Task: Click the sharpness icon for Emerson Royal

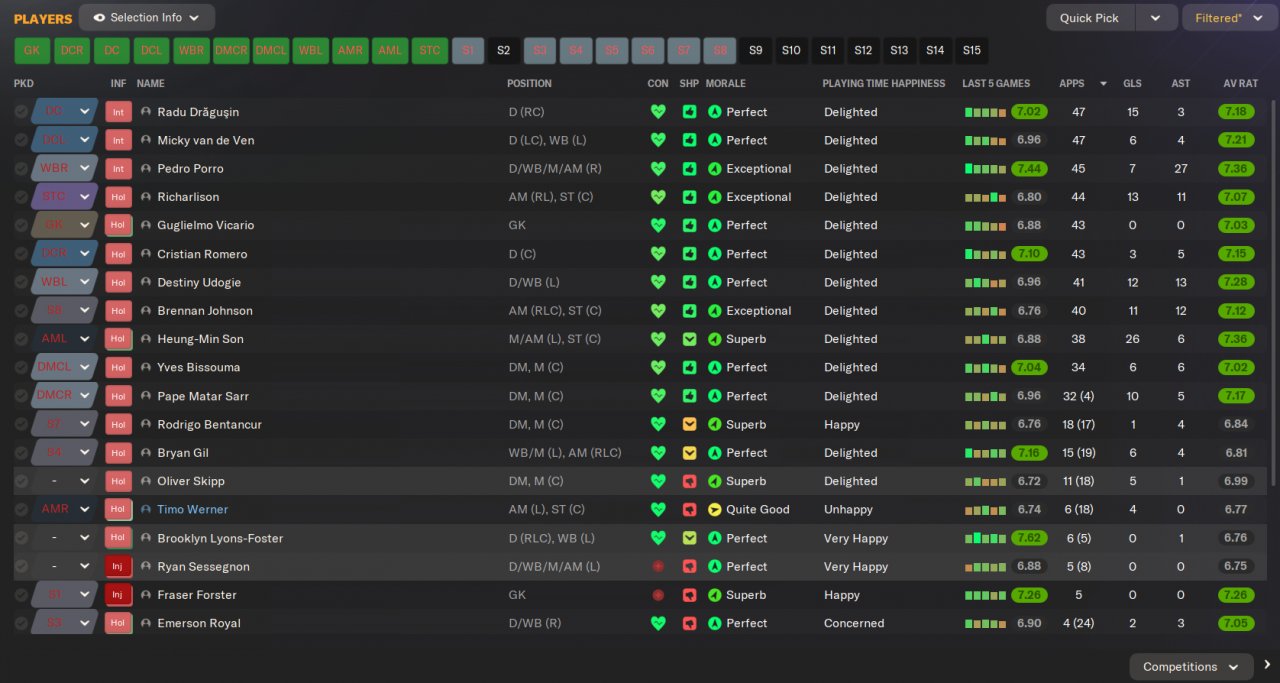Action: point(689,623)
